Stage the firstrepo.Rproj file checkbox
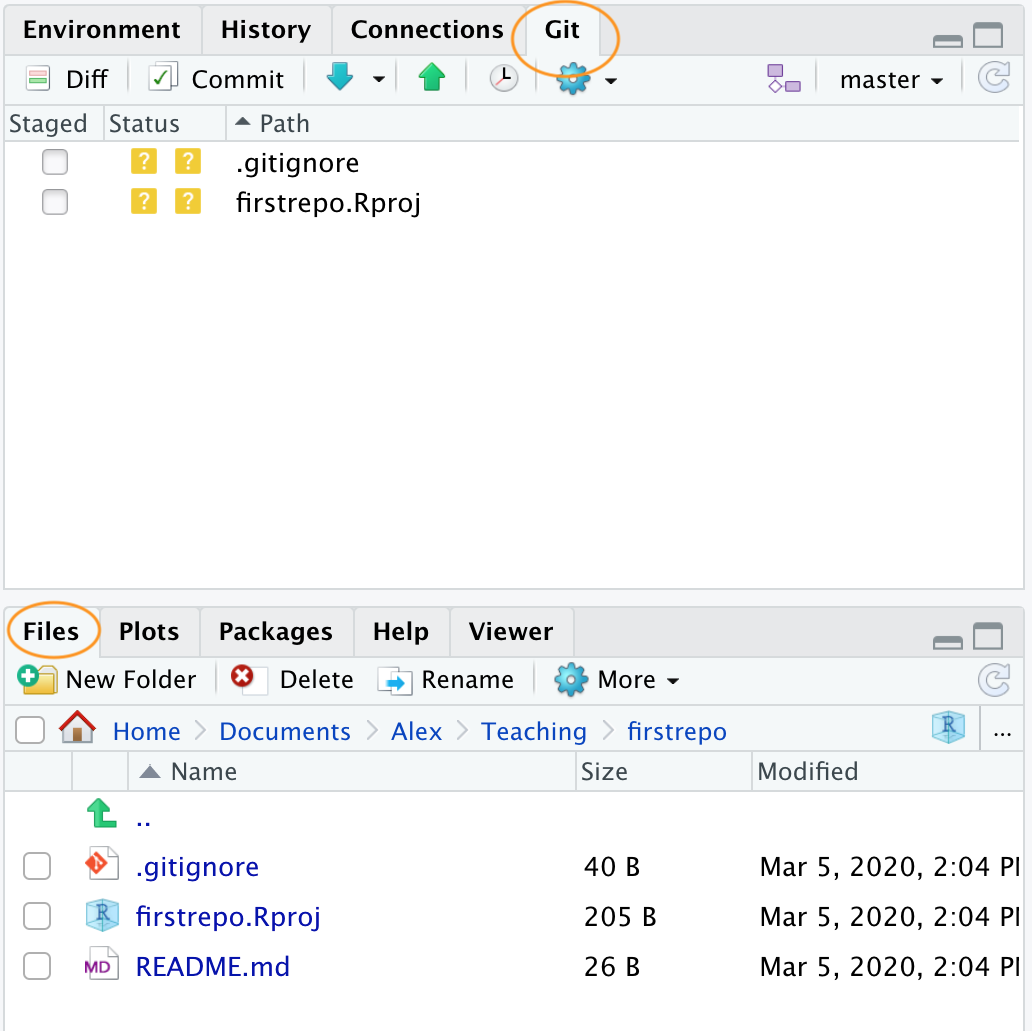The height and width of the screenshot is (1031, 1032). [55, 202]
